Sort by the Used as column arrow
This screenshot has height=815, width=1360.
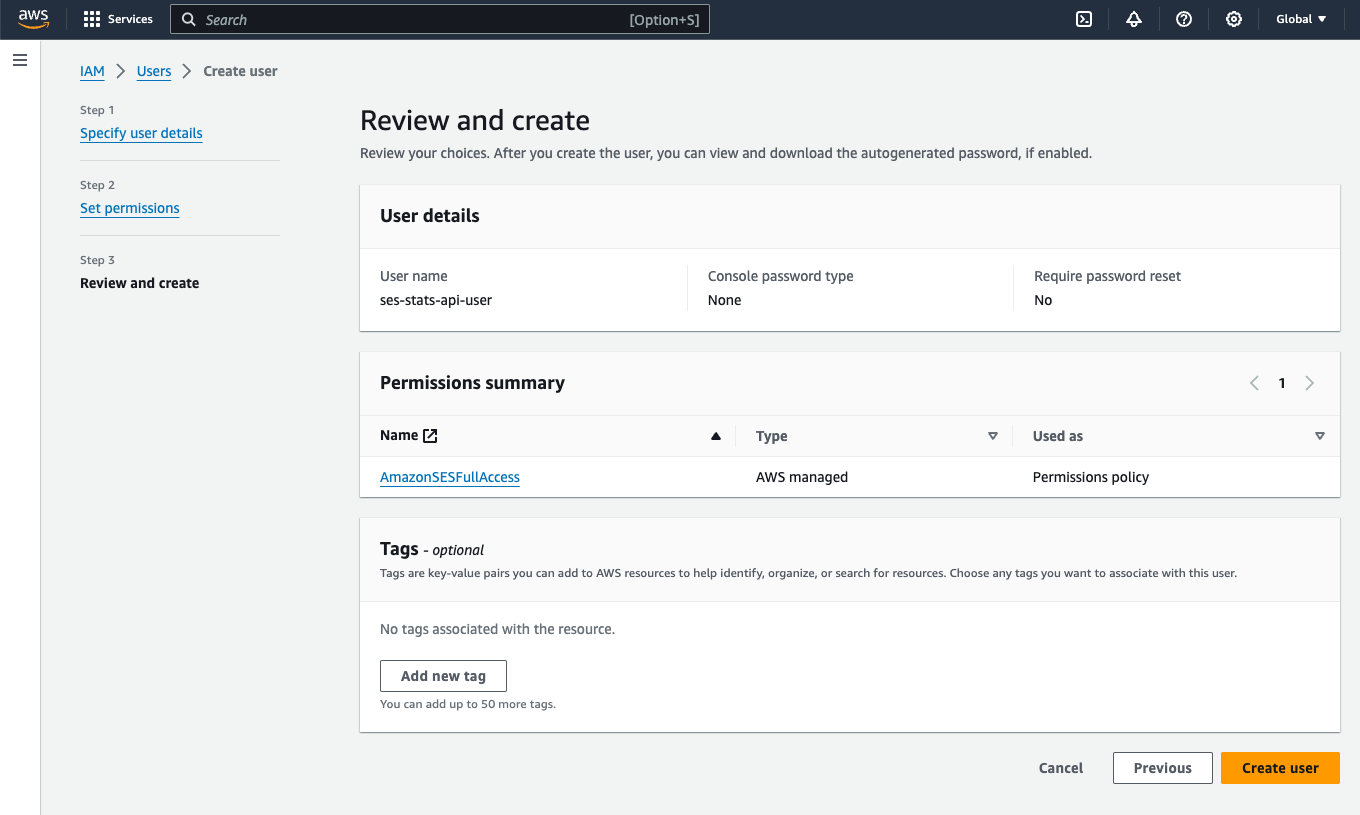pos(1320,436)
